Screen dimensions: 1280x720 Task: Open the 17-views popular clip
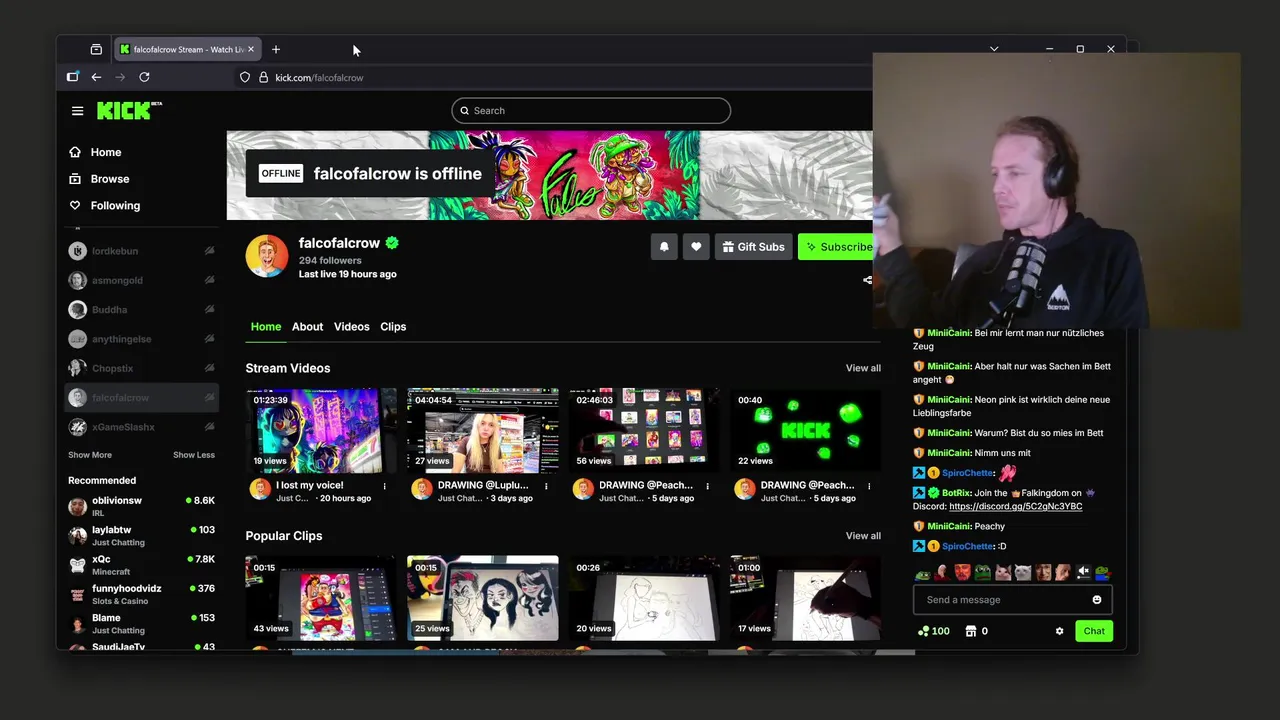pos(806,598)
